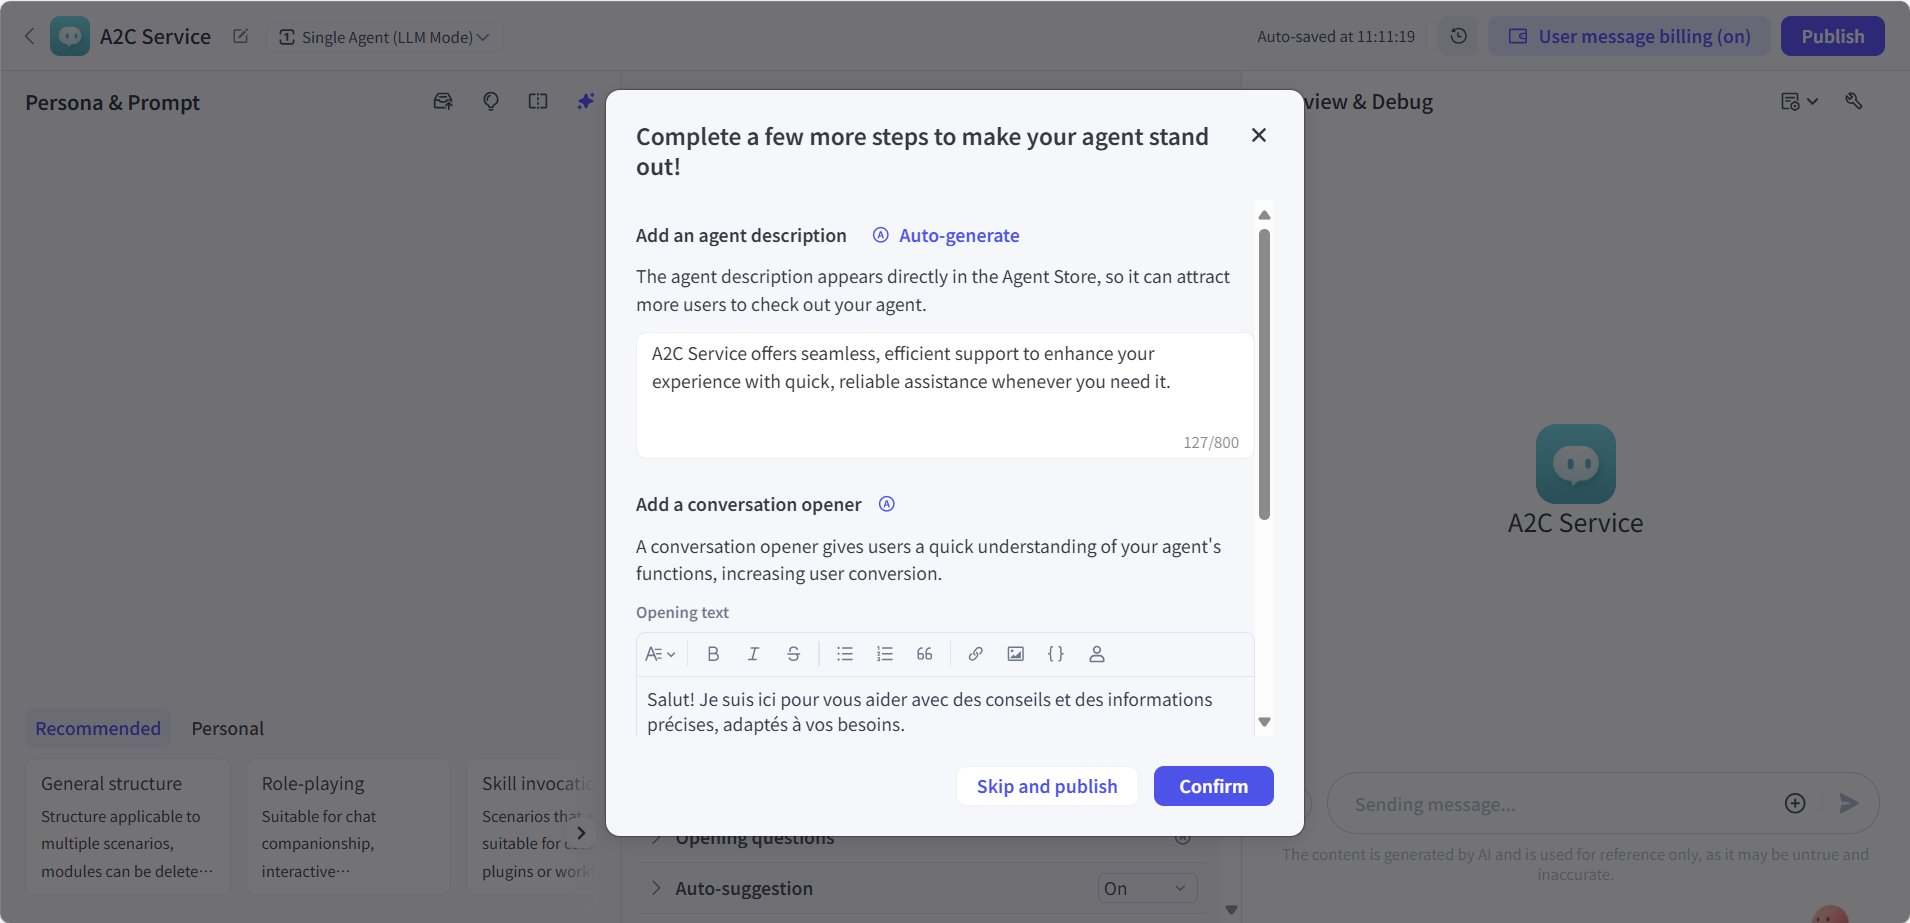Click the blockquote icon

[x=925, y=654]
